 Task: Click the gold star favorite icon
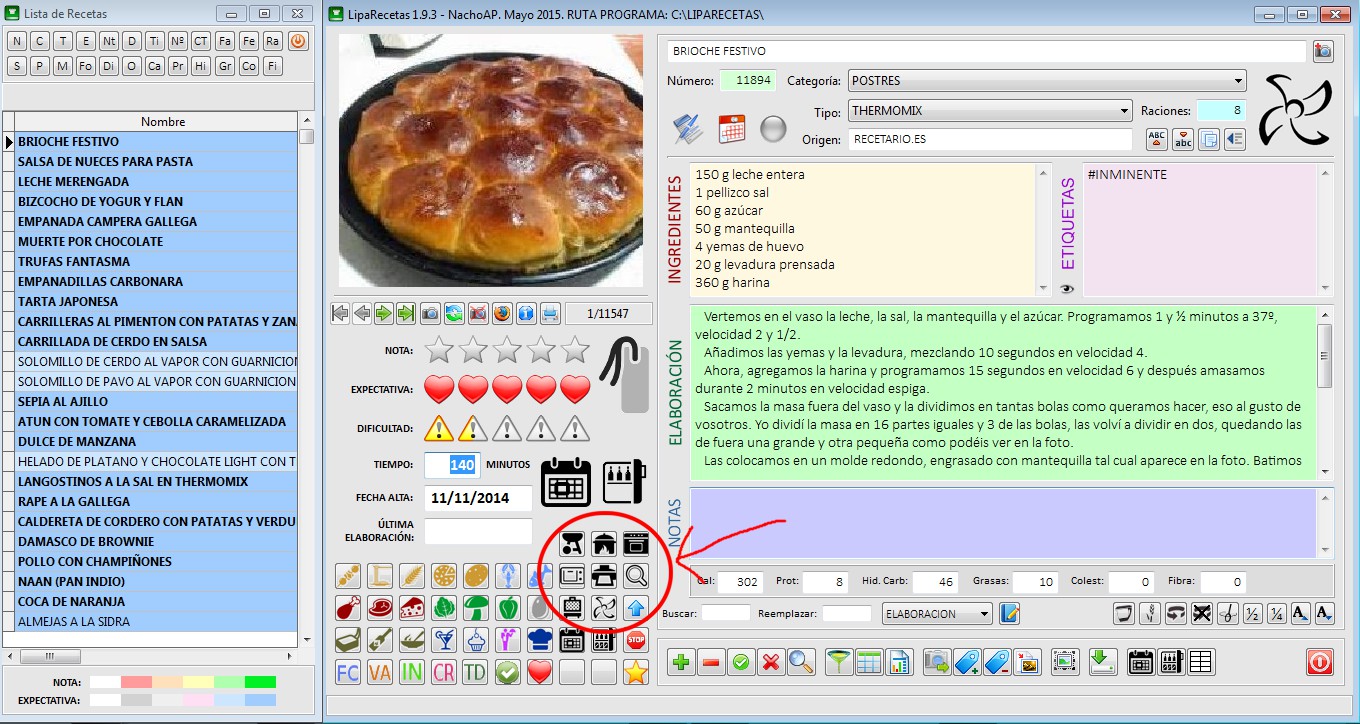(636, 672)
